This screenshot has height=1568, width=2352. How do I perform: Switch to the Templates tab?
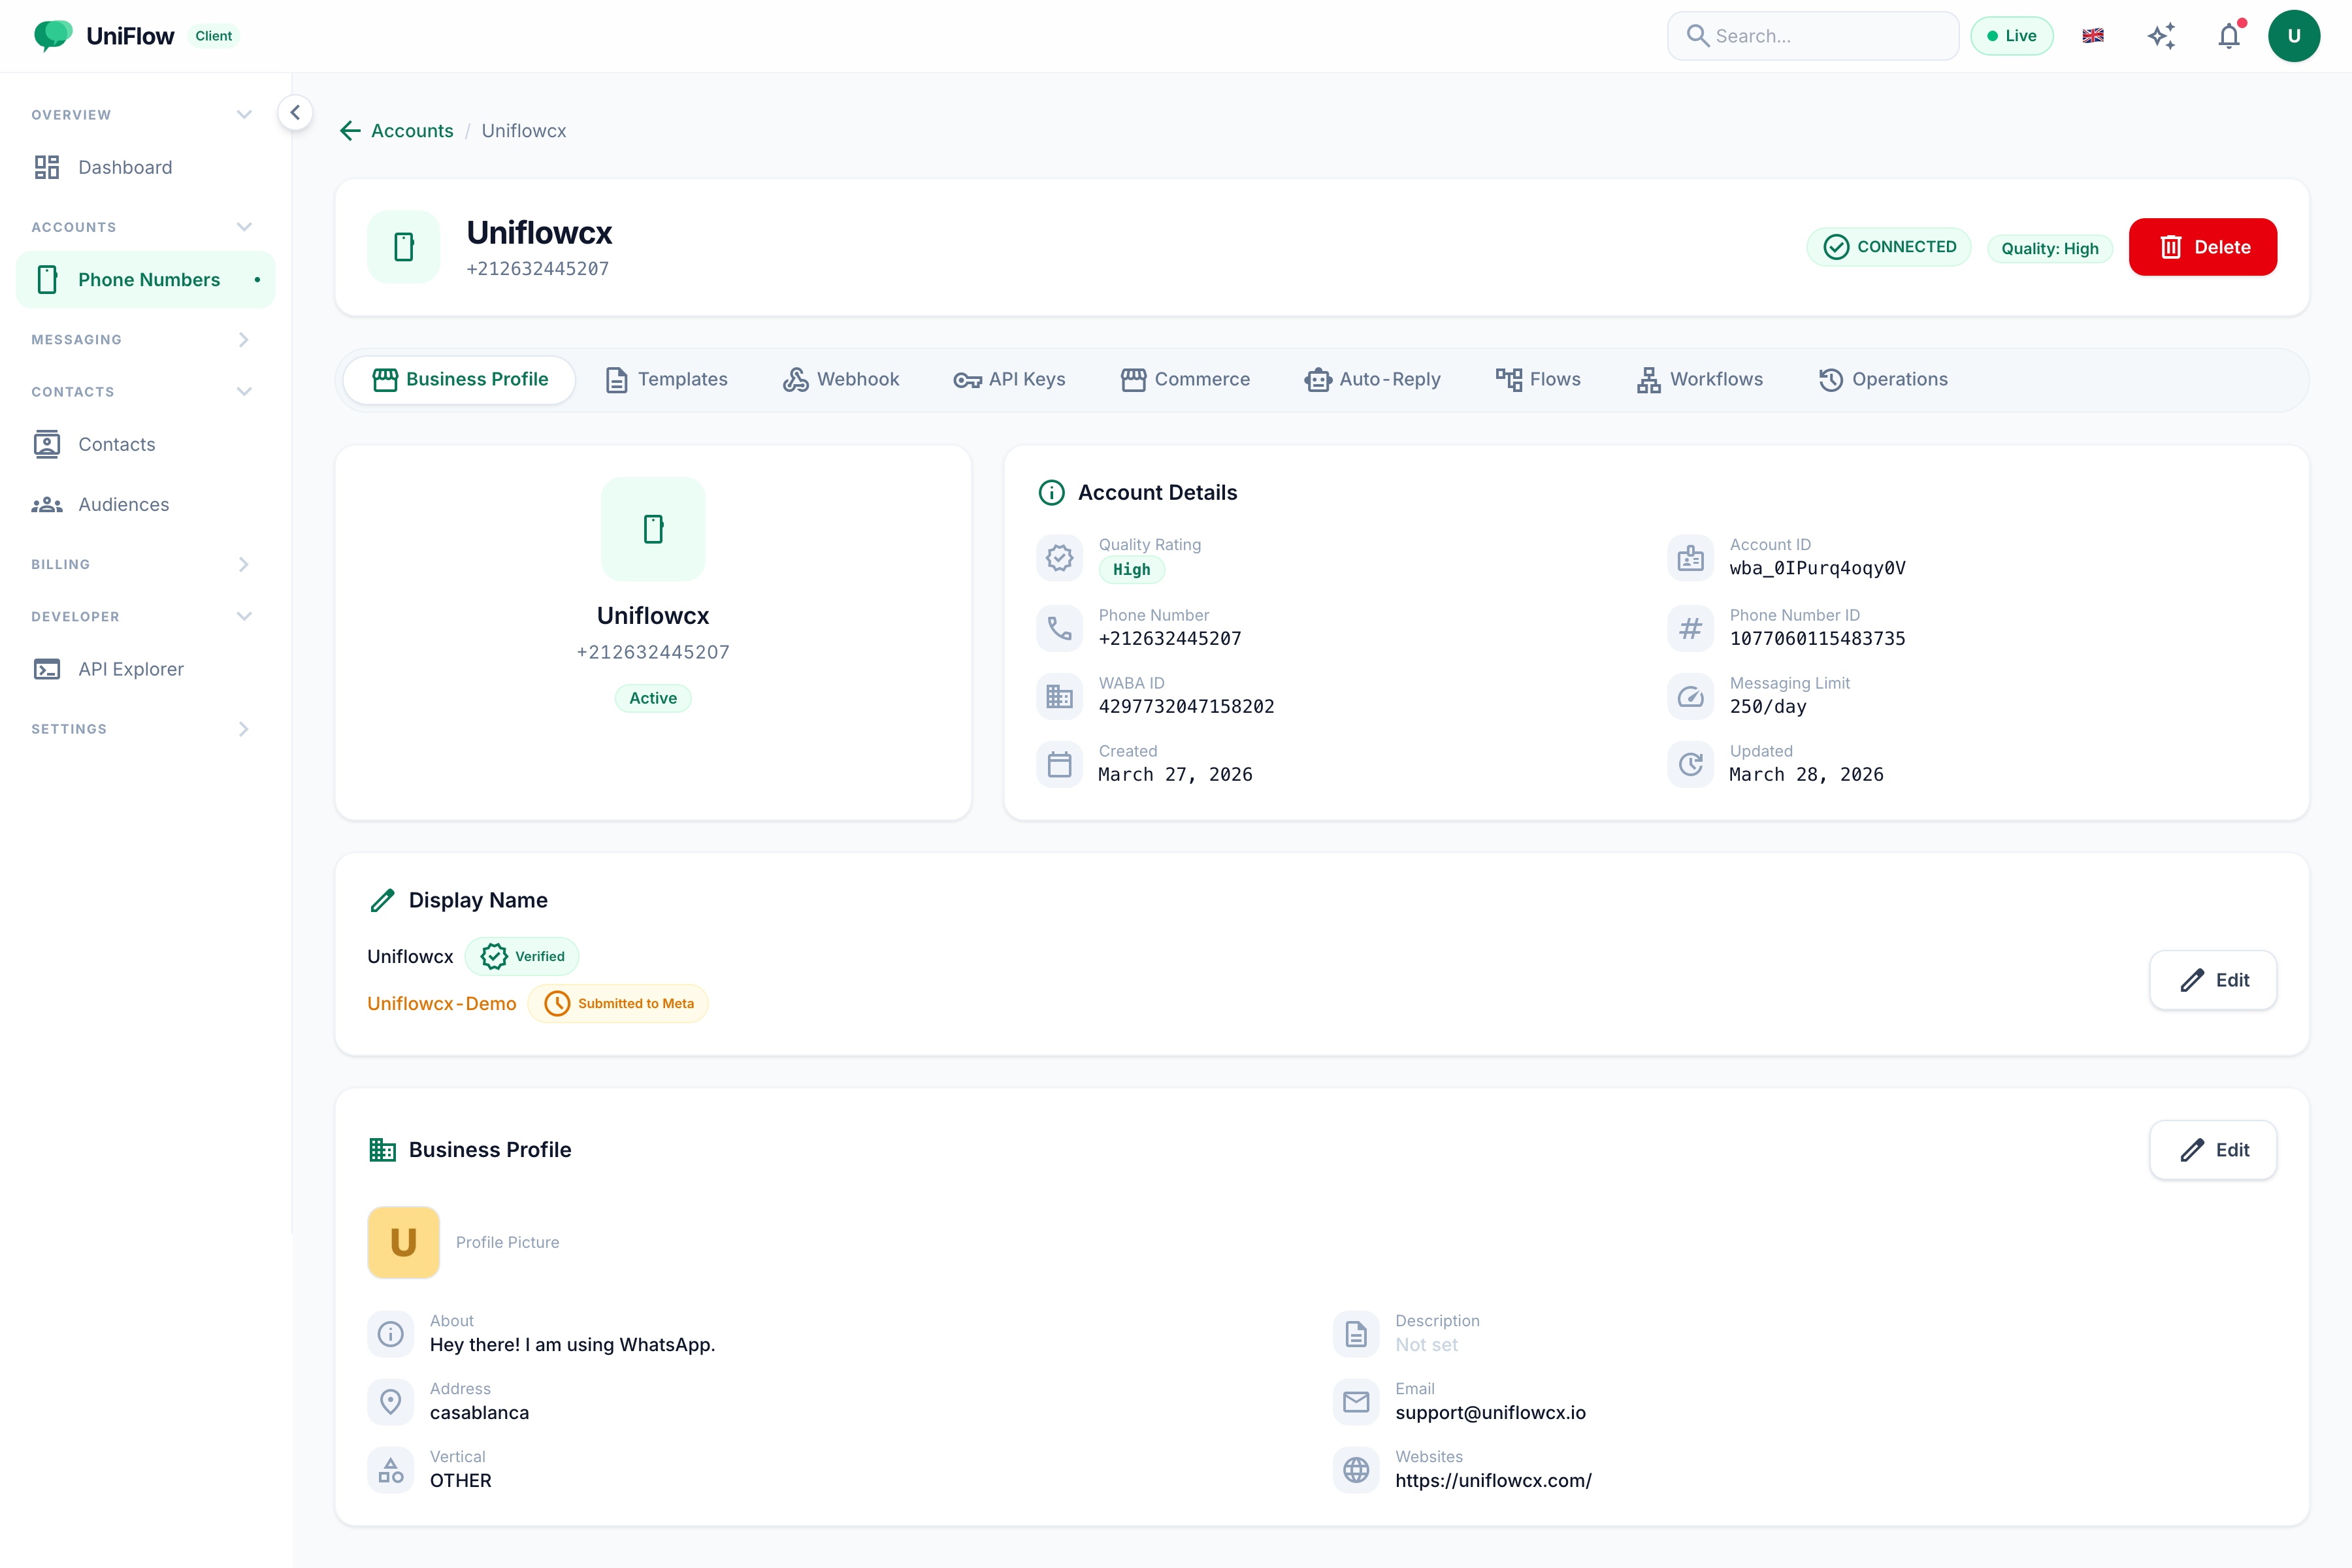point(666,379)
